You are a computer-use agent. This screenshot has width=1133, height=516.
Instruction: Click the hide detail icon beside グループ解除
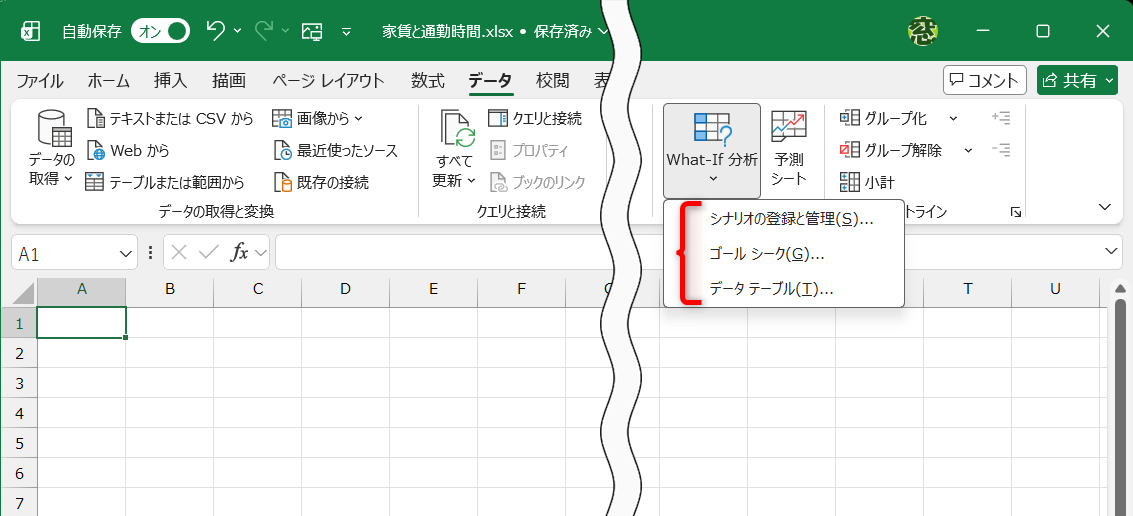tap(1001, 150)
